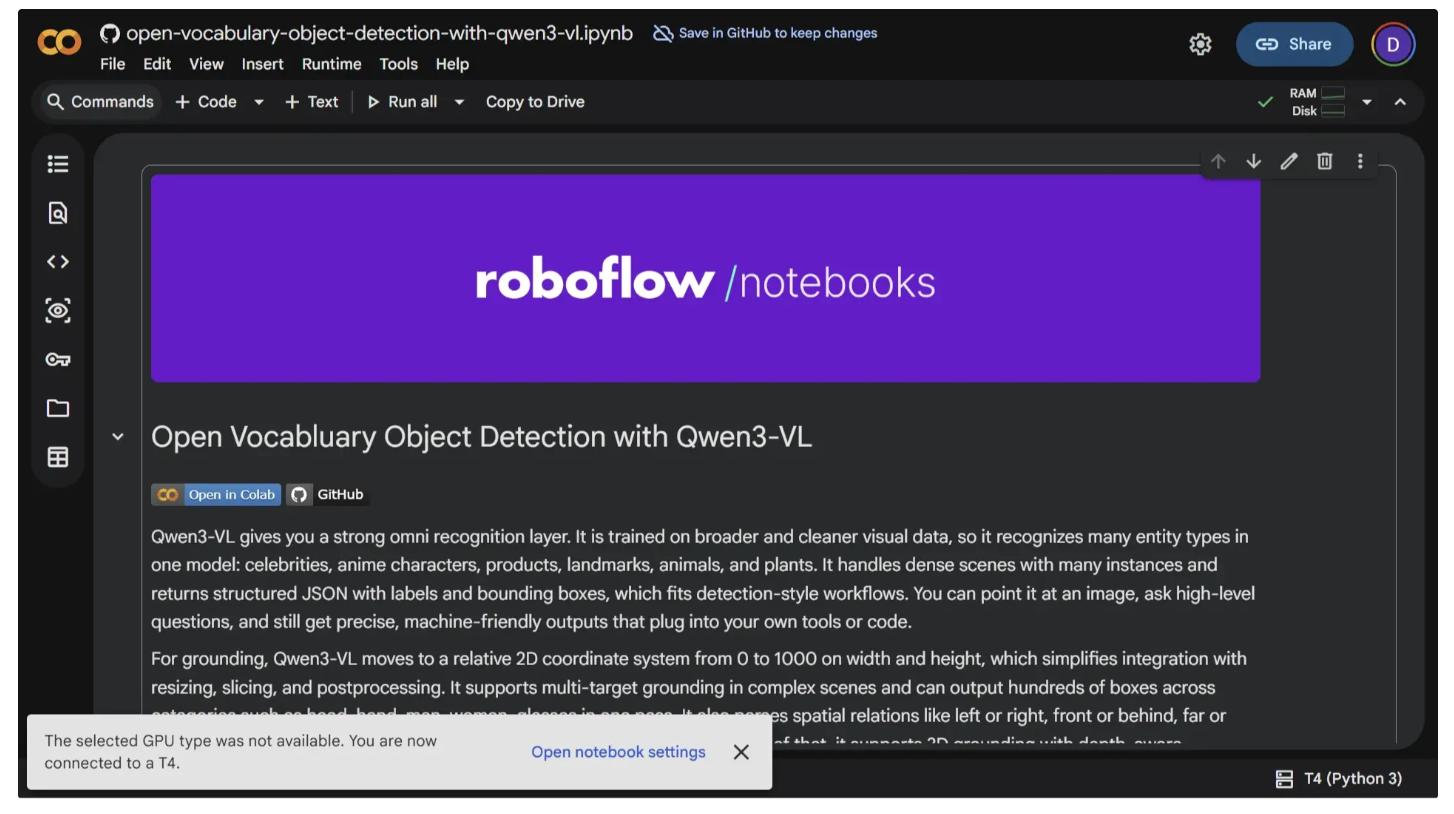Open the Table of contents sidebar icon
The image size is (1454, 814).
[x=58, y=164]
